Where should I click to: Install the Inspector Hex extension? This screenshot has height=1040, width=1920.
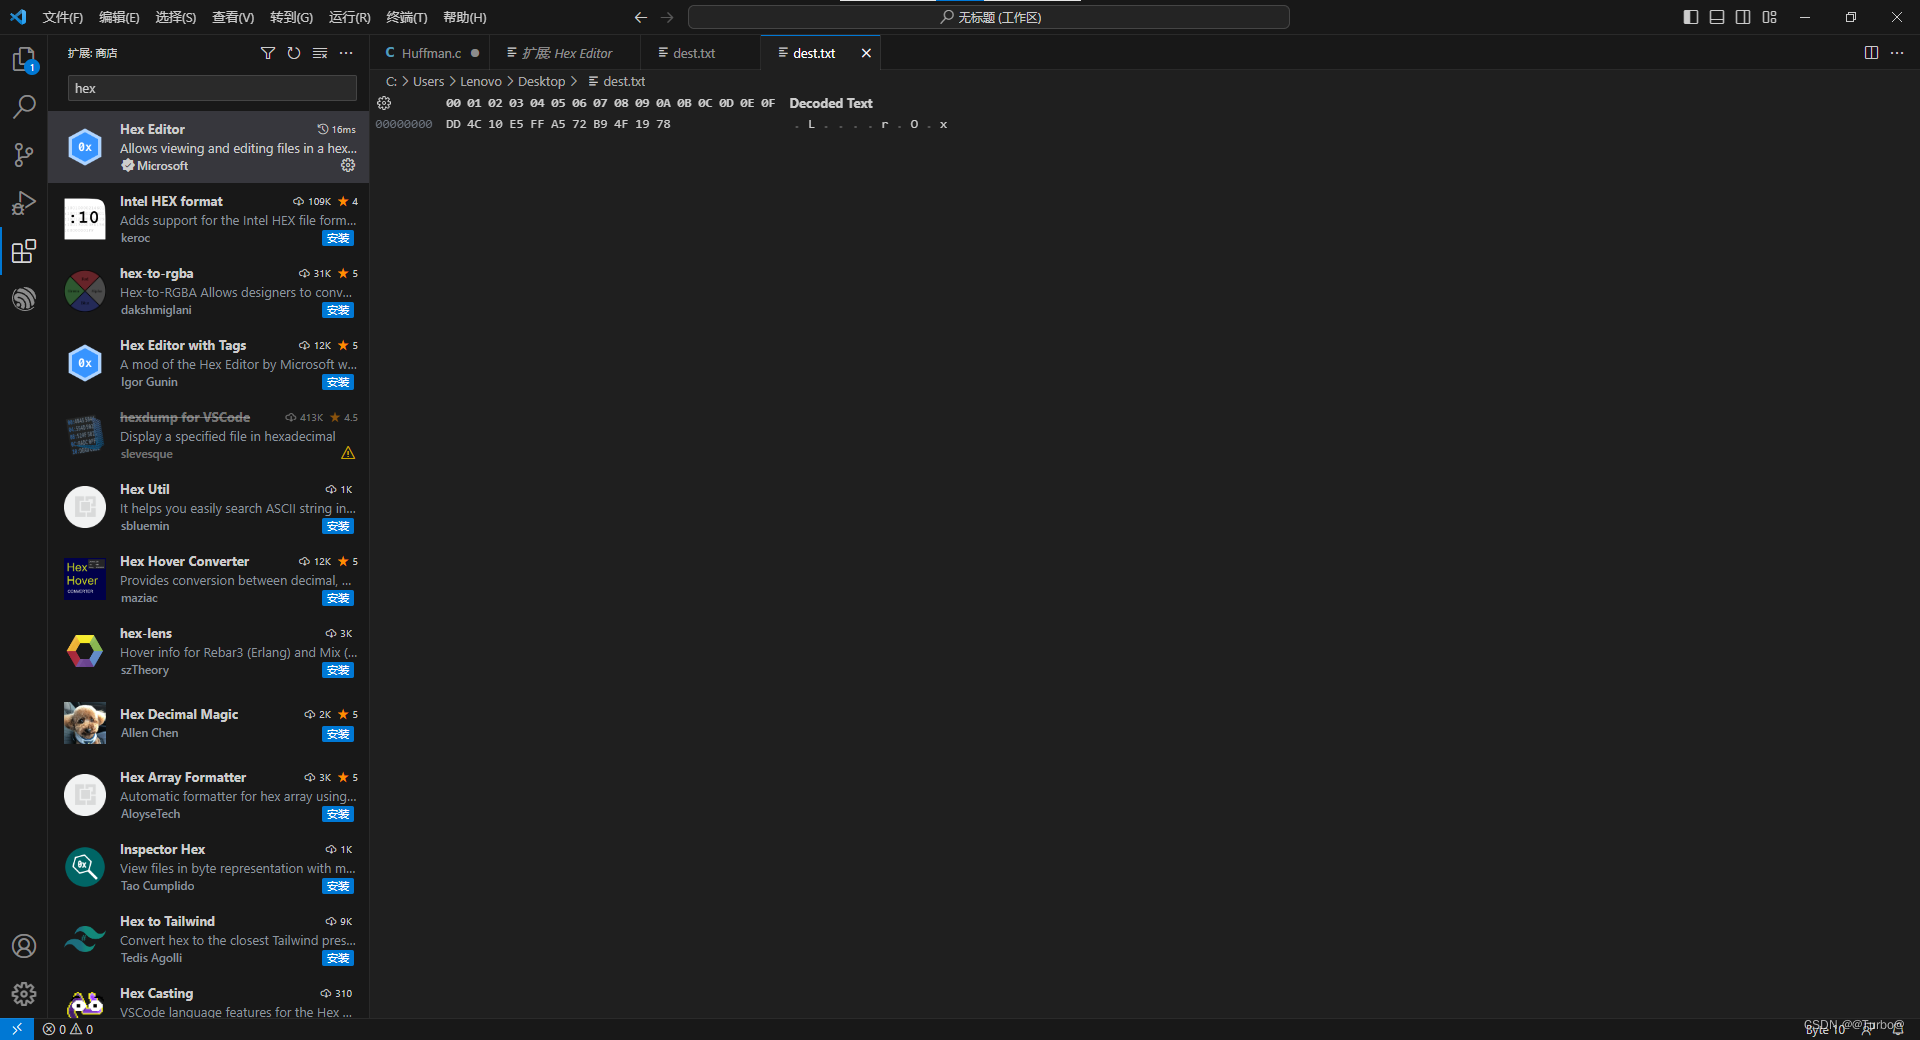(338, 886)
